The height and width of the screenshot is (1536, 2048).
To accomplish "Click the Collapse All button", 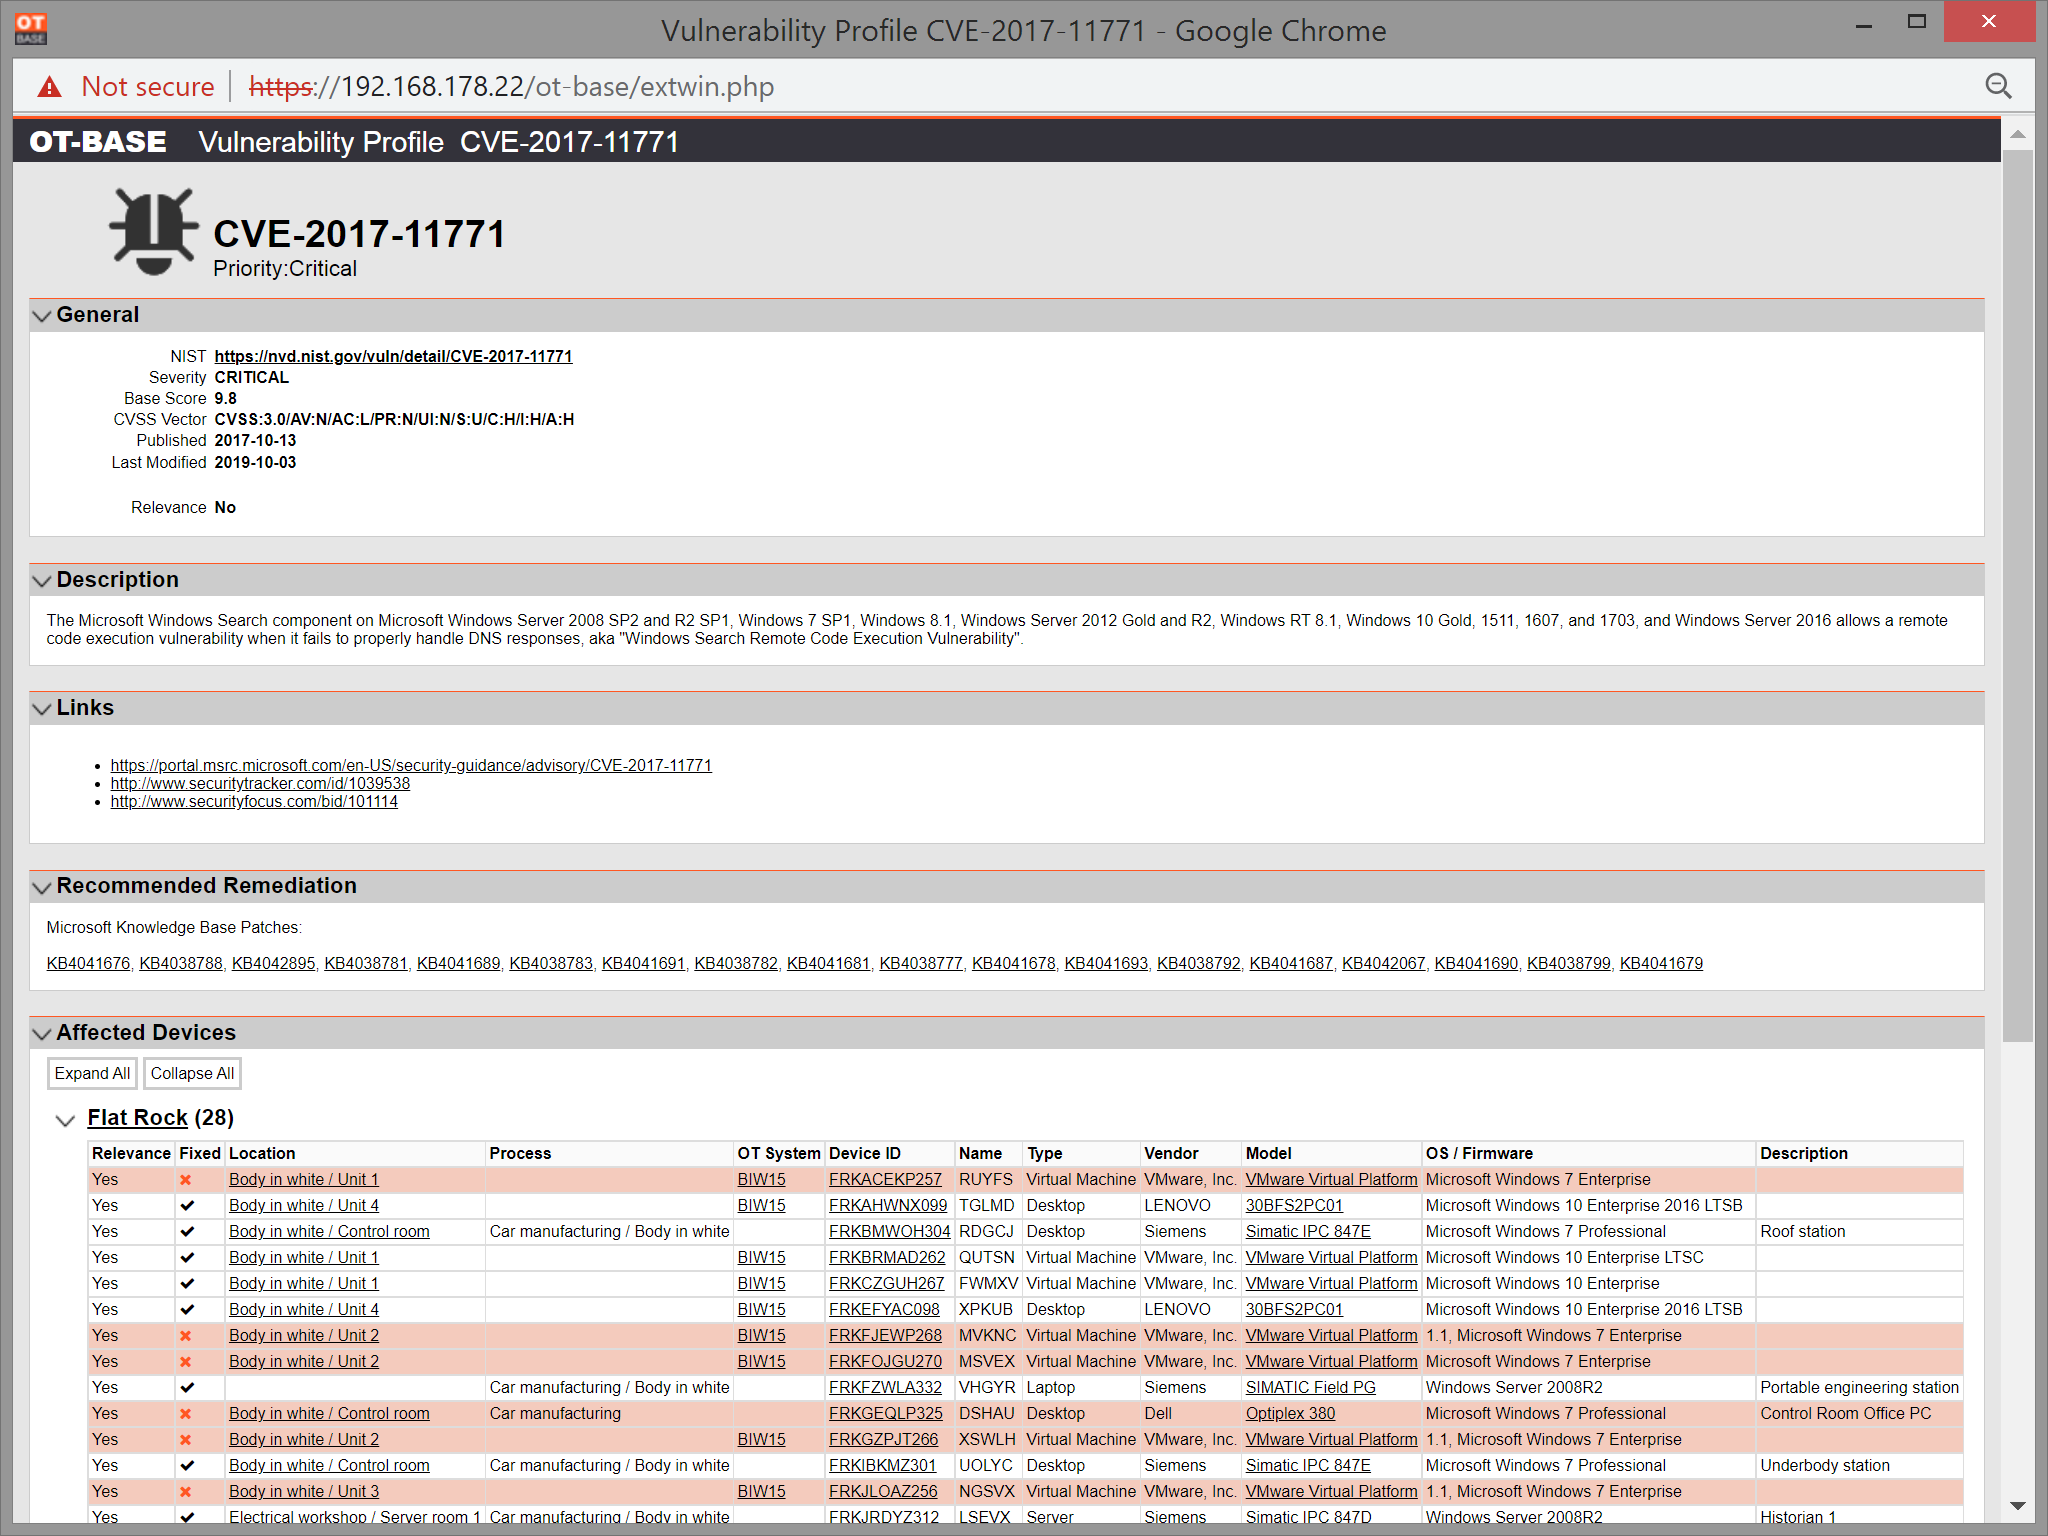I will point(192,1074).
